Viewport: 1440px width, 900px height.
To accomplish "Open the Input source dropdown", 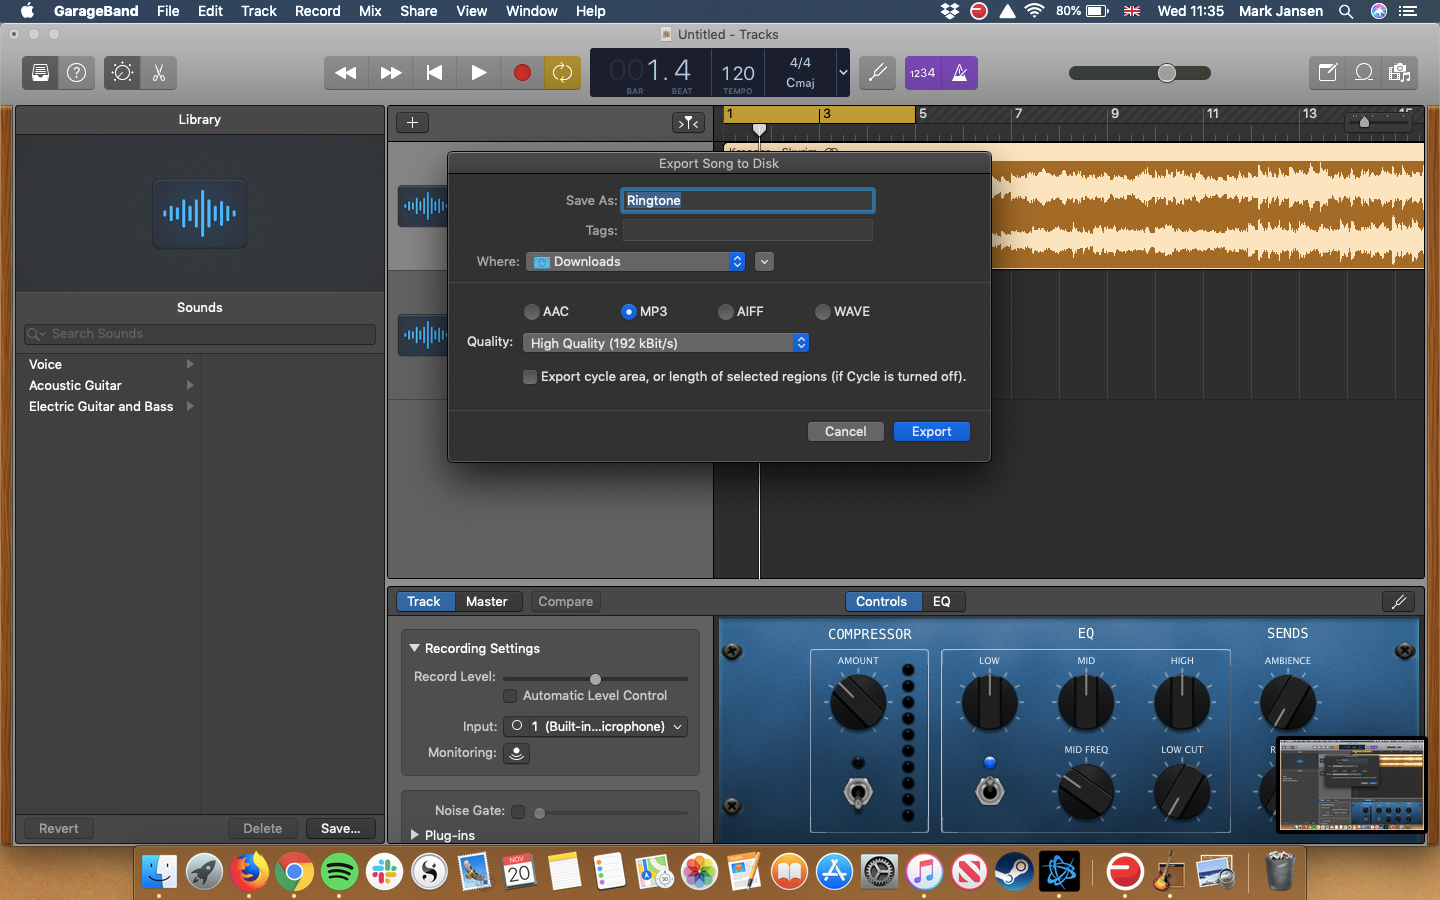I will pos(595,727).
